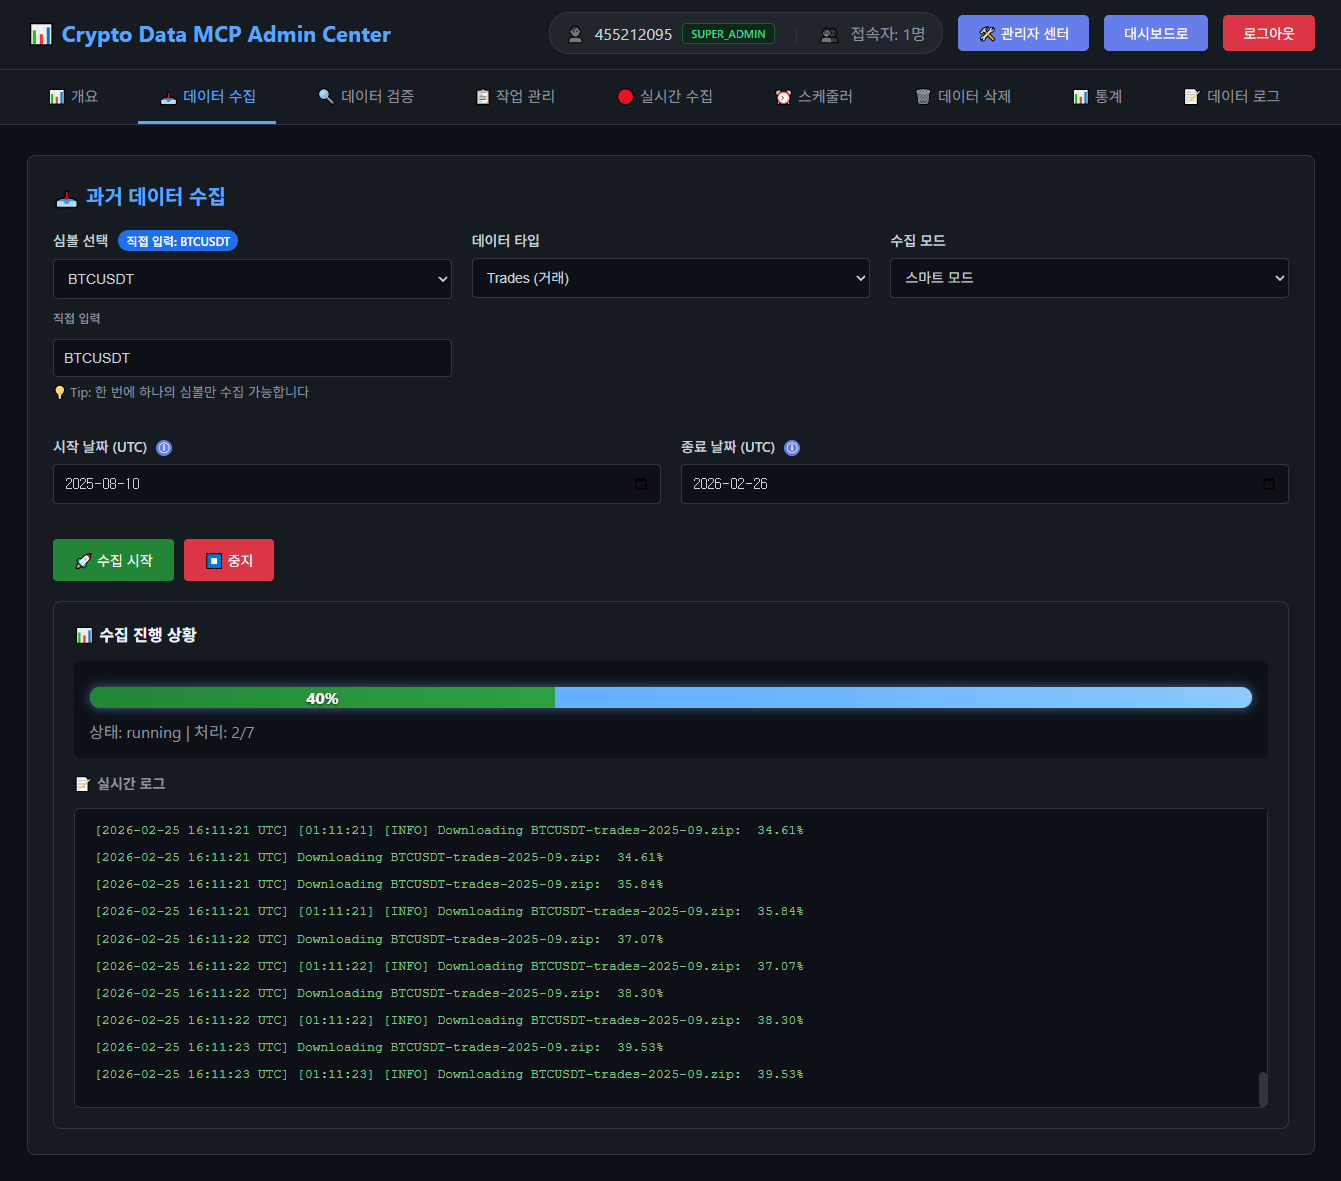Click the connected users icon

829,35
